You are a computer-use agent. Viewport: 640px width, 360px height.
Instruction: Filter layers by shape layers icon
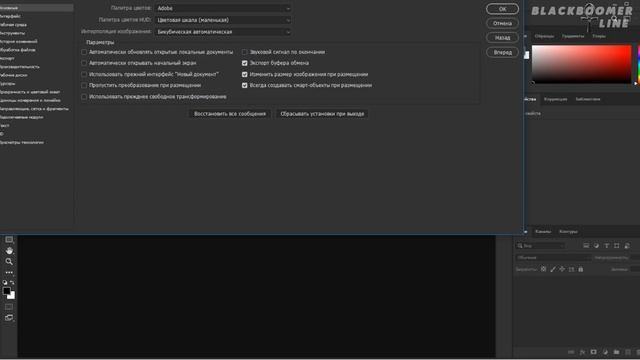pyautogui.click(x=617, y=246)
